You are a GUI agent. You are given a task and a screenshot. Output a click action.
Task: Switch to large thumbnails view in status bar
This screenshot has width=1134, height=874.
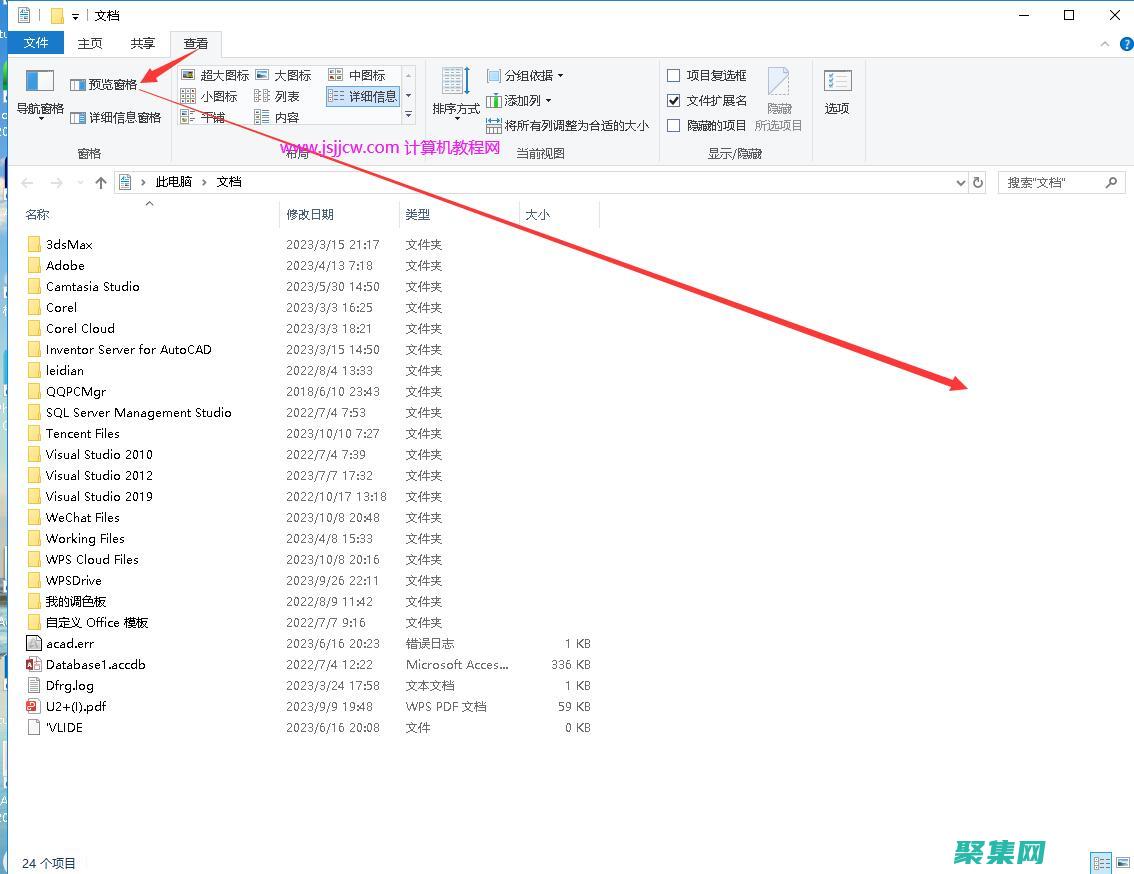[x=1122, y=862]
